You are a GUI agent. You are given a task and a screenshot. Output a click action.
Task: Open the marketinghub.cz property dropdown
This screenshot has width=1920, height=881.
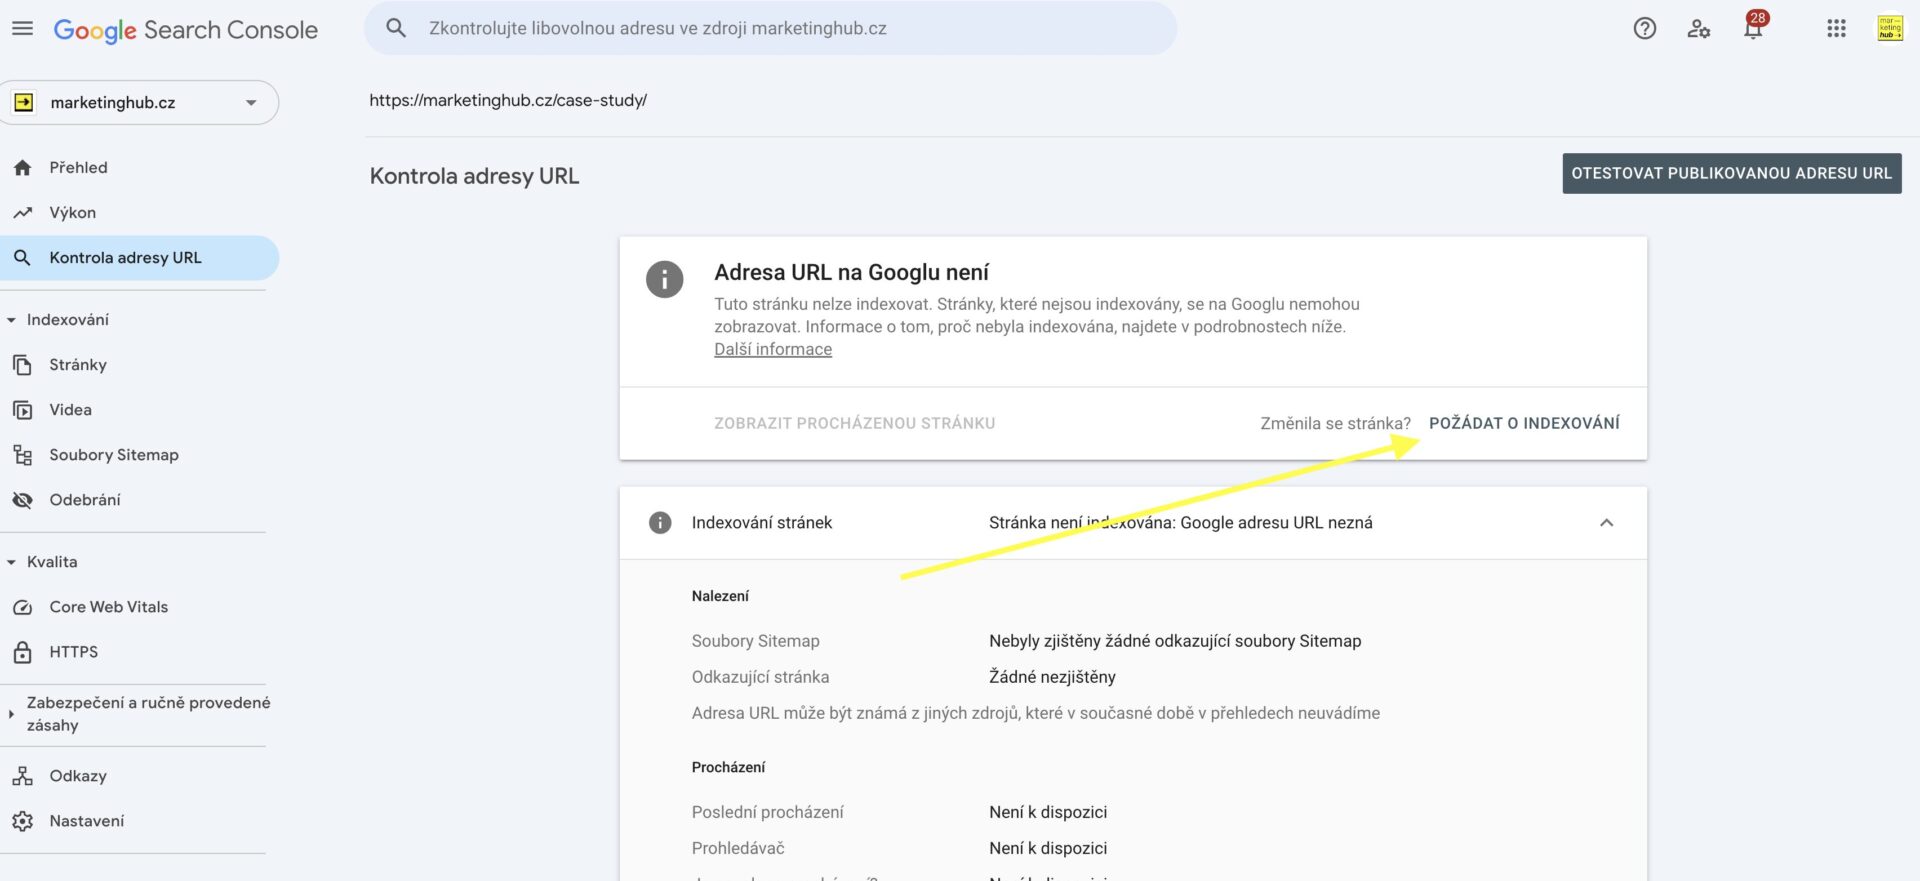pos(251,102)
